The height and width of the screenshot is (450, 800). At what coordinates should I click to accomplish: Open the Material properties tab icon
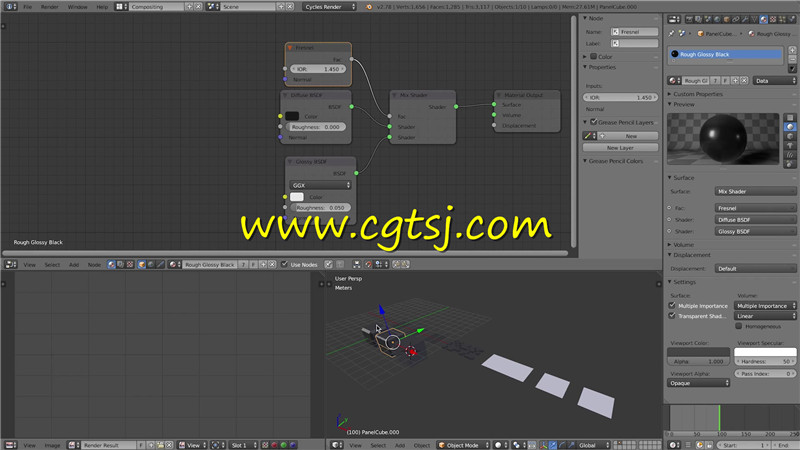(x=763, y=19)
